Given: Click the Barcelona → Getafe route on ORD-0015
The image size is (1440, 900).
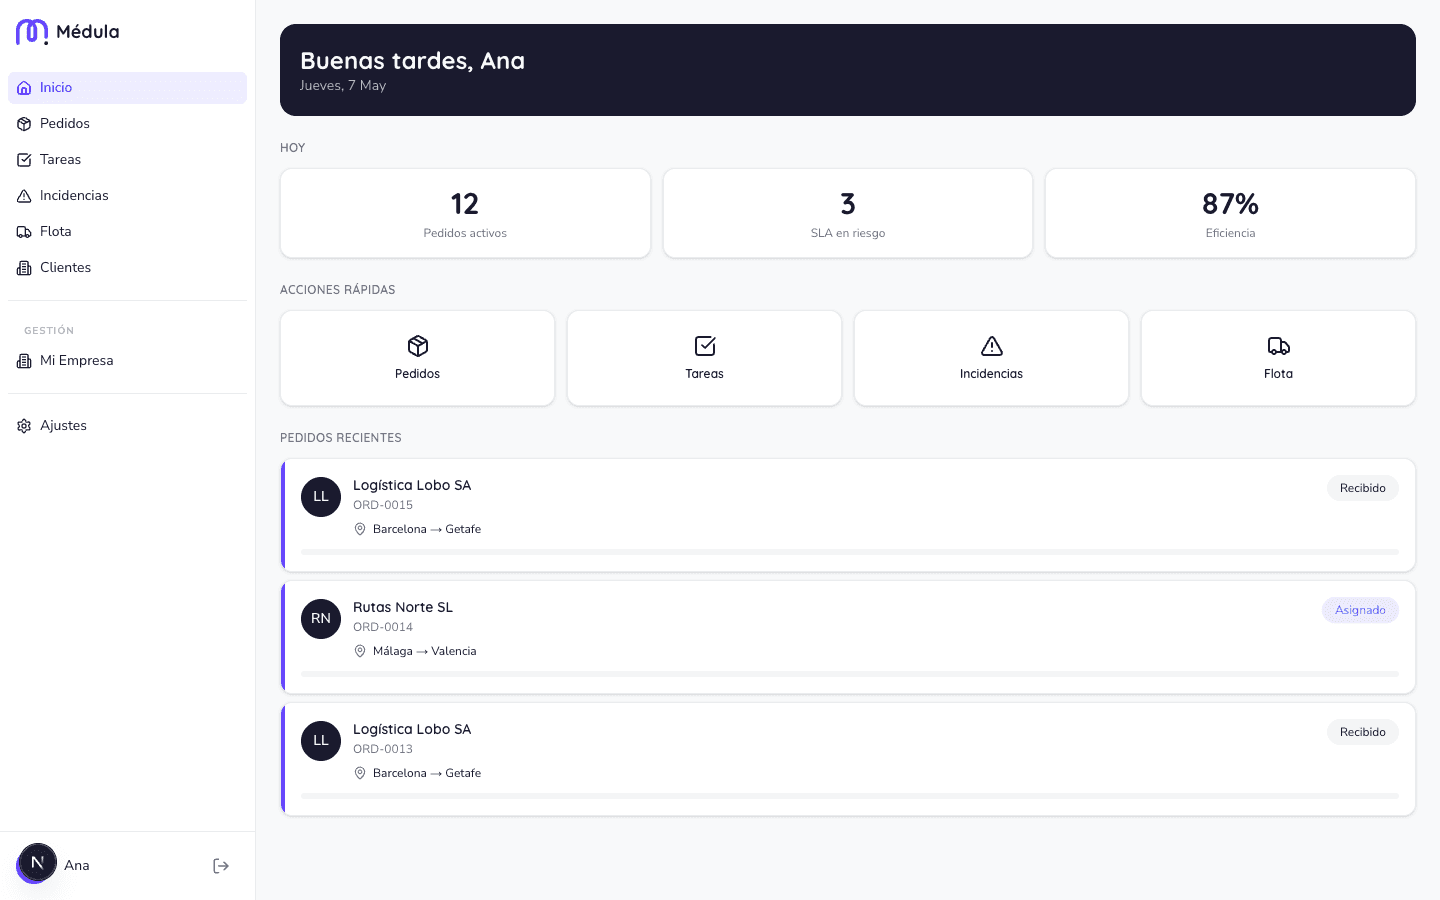Looking at the screenshot, I should 427,529.
